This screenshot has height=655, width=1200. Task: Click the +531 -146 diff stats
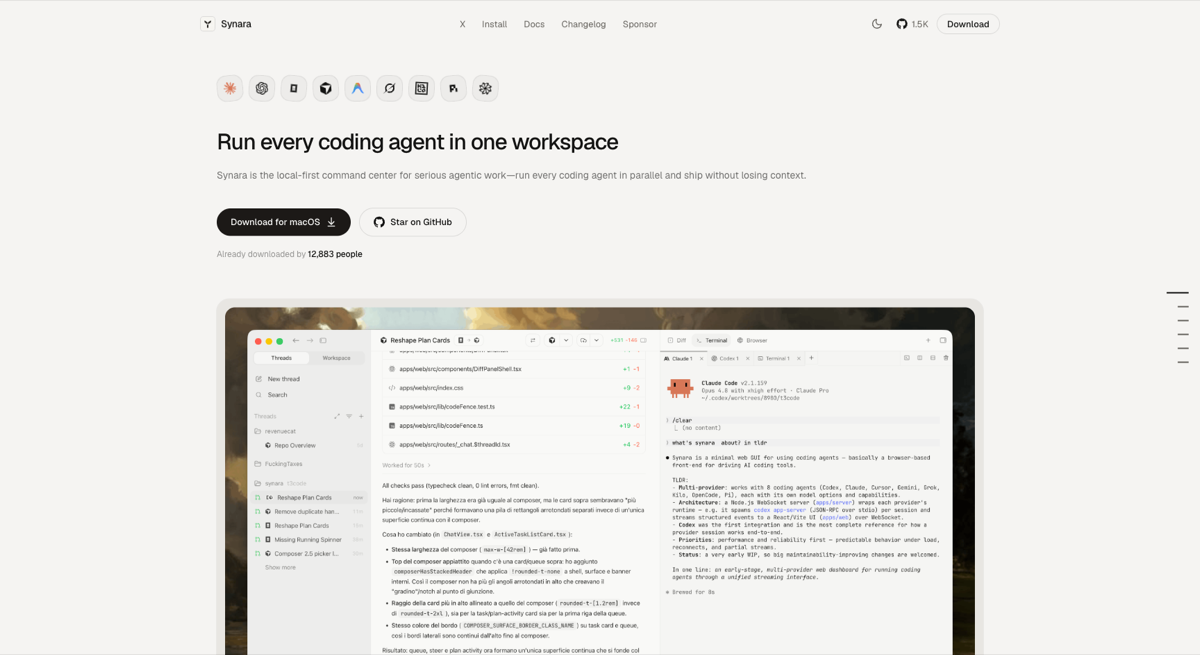click(624, 340)
